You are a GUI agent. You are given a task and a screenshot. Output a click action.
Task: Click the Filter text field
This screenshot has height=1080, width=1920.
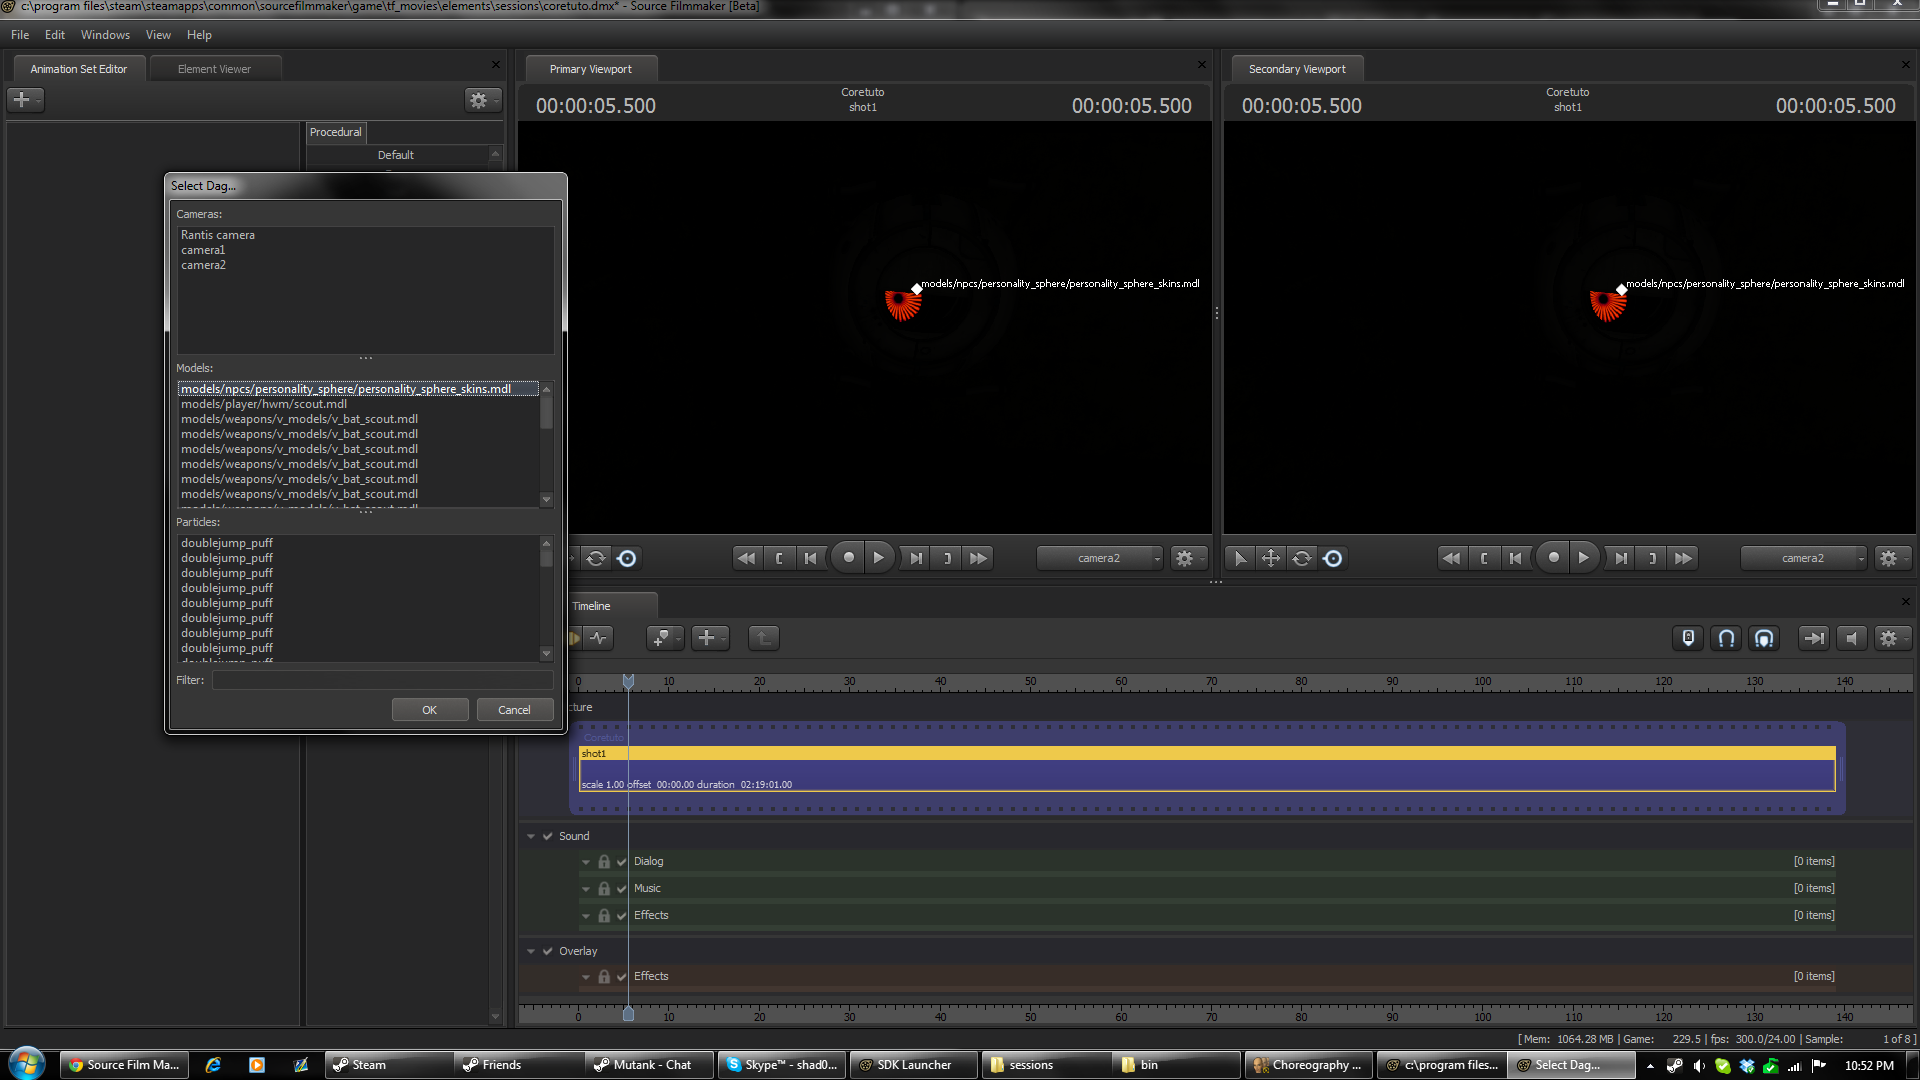coord(382,680)
